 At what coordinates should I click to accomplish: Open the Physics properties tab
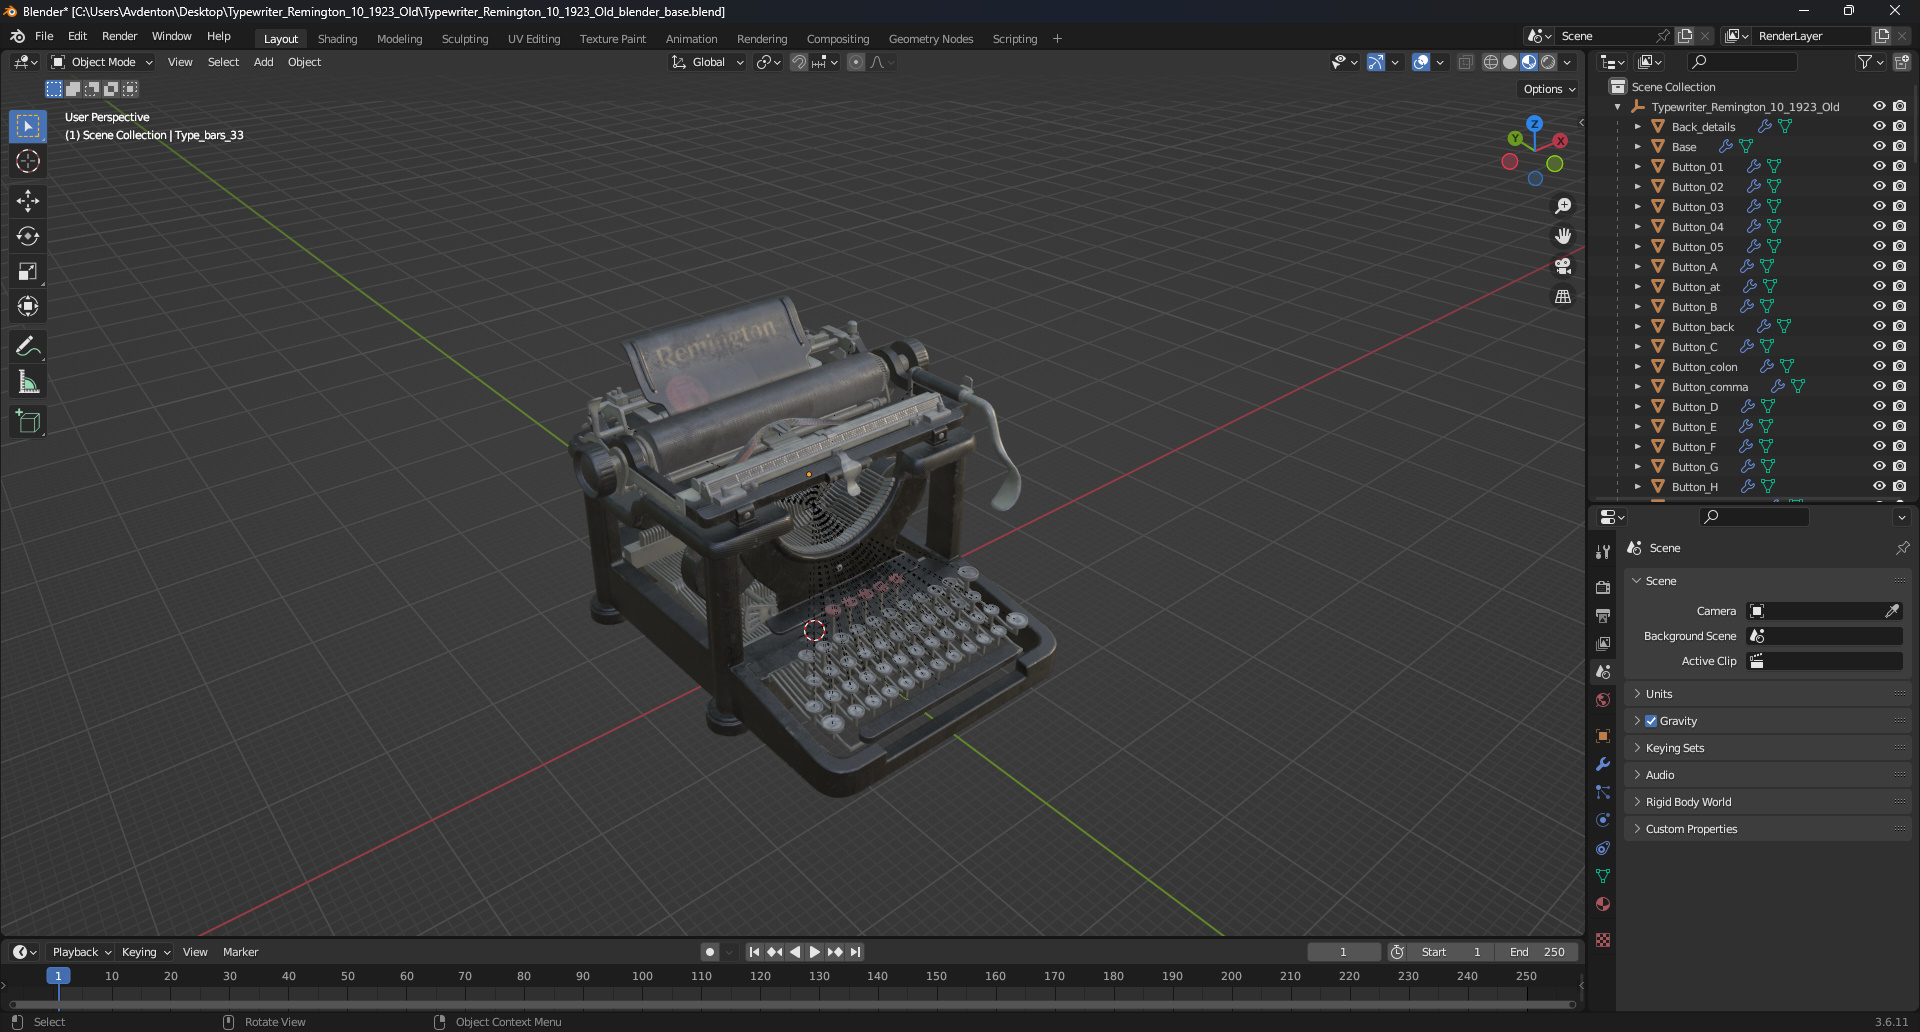(1603, 820)
